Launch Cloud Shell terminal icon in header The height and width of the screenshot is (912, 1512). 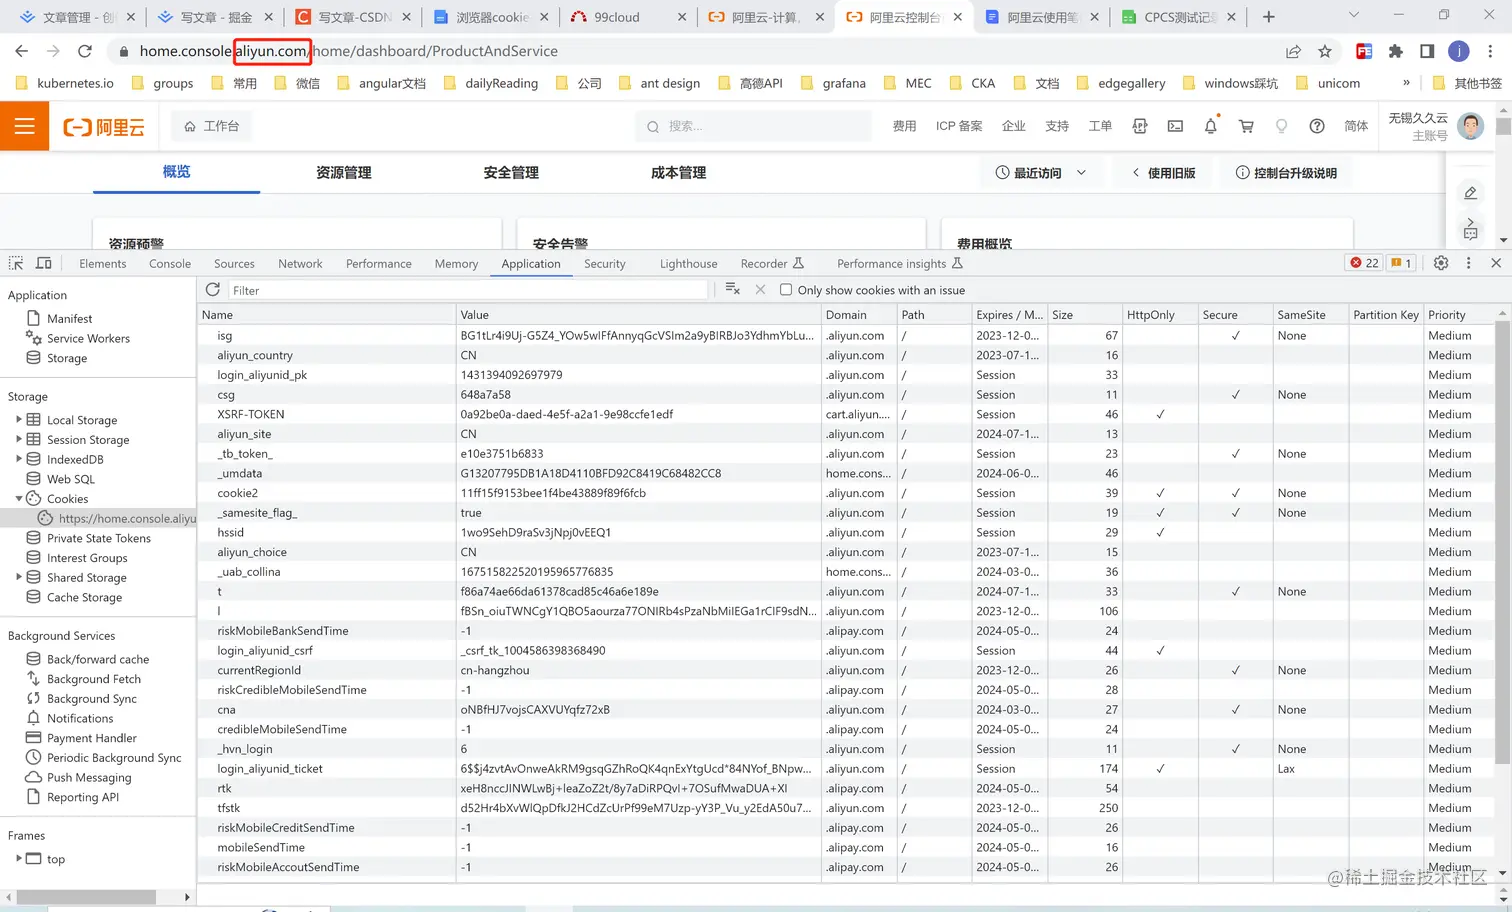pos(1175,126)
